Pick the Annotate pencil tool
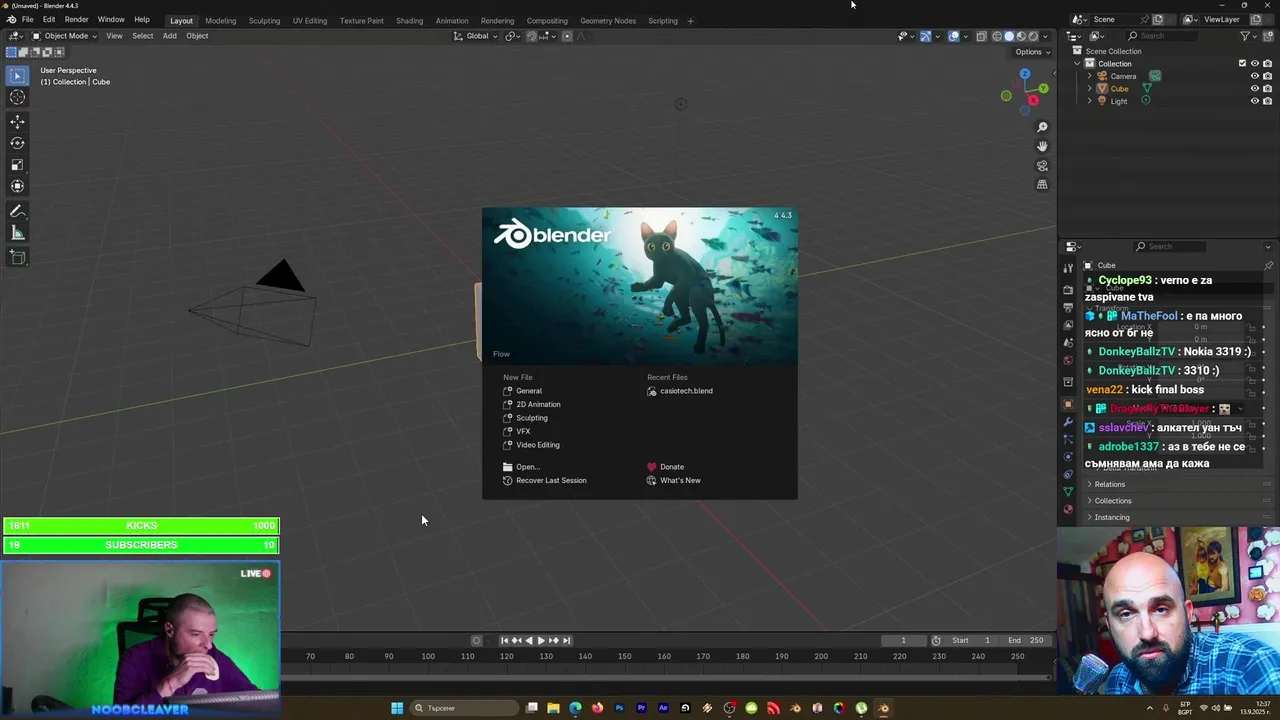This screenshot has width=1280, height=720. (17, 212)
